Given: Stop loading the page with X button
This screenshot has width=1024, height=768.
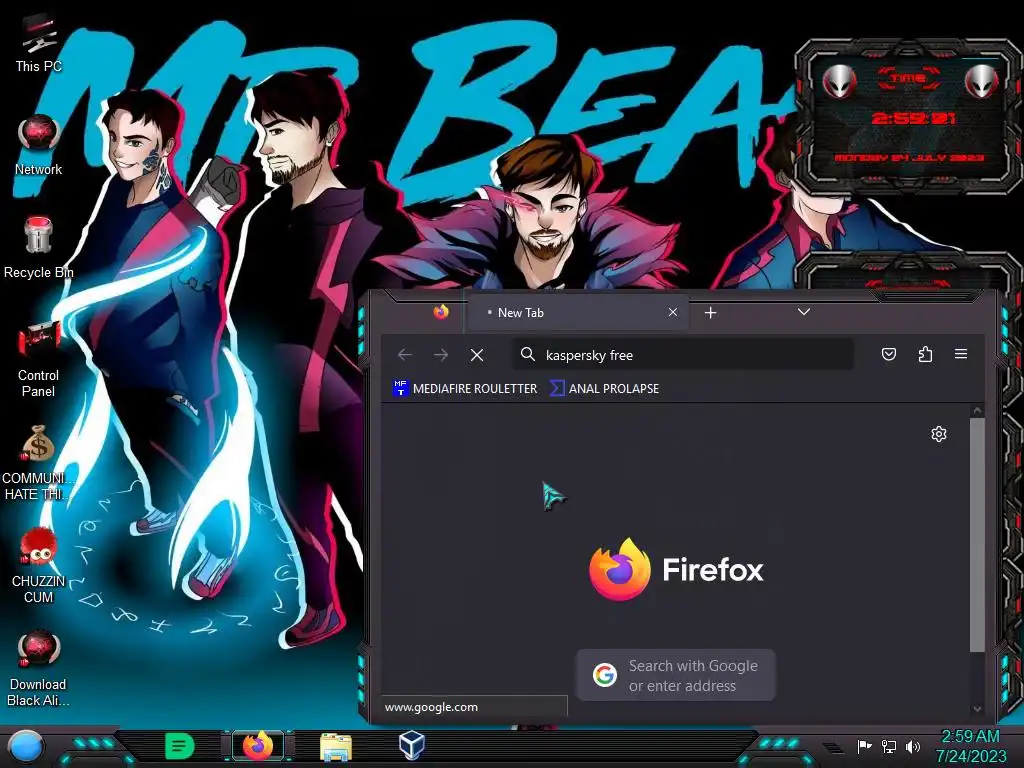Looking at the screenshot, I should pyautogui.click(x=477, y=355).
